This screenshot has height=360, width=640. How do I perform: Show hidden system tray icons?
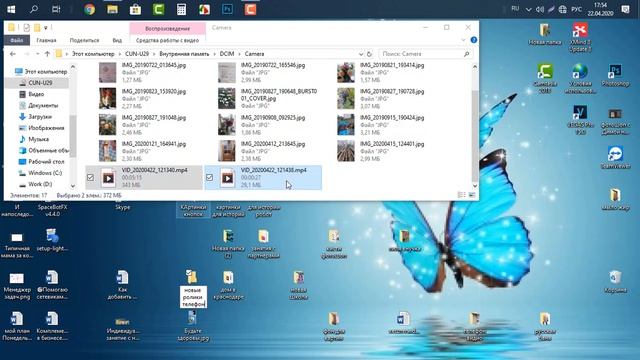(529, 9)
